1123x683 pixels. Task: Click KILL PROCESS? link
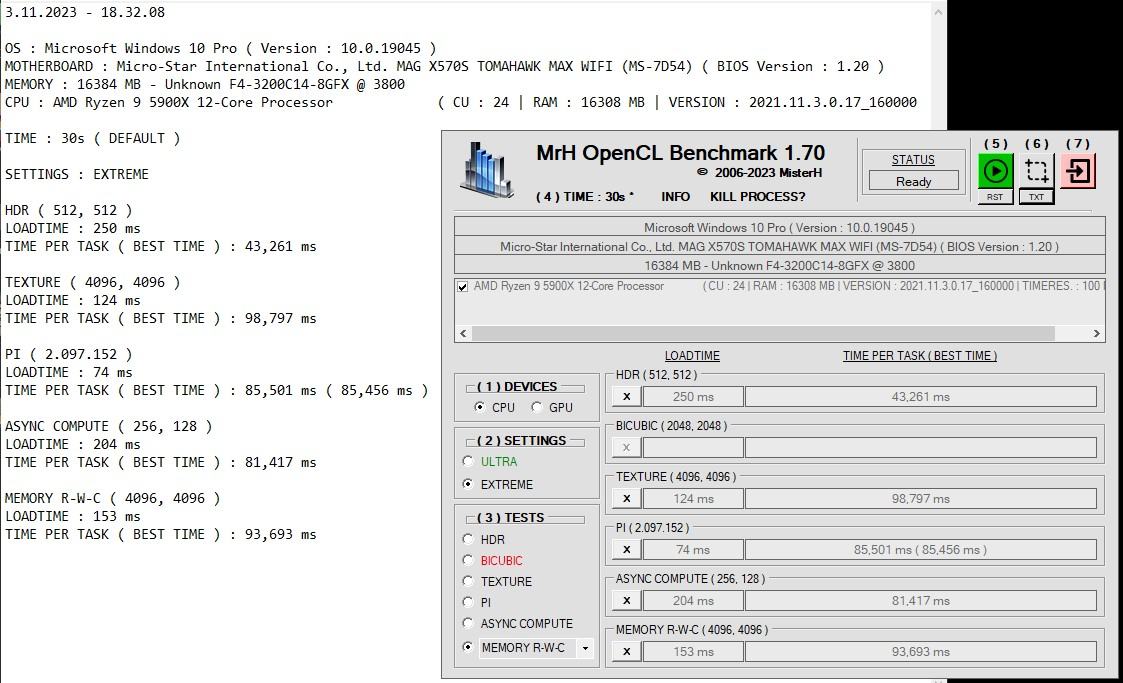758,197
